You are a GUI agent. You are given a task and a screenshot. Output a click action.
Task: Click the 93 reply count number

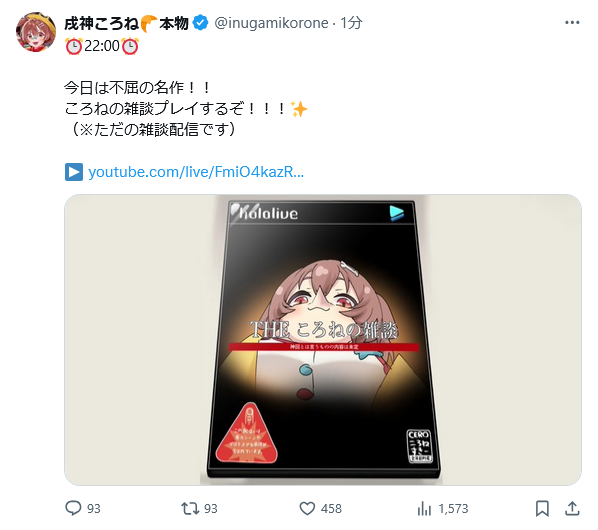(x=94, y=509)
